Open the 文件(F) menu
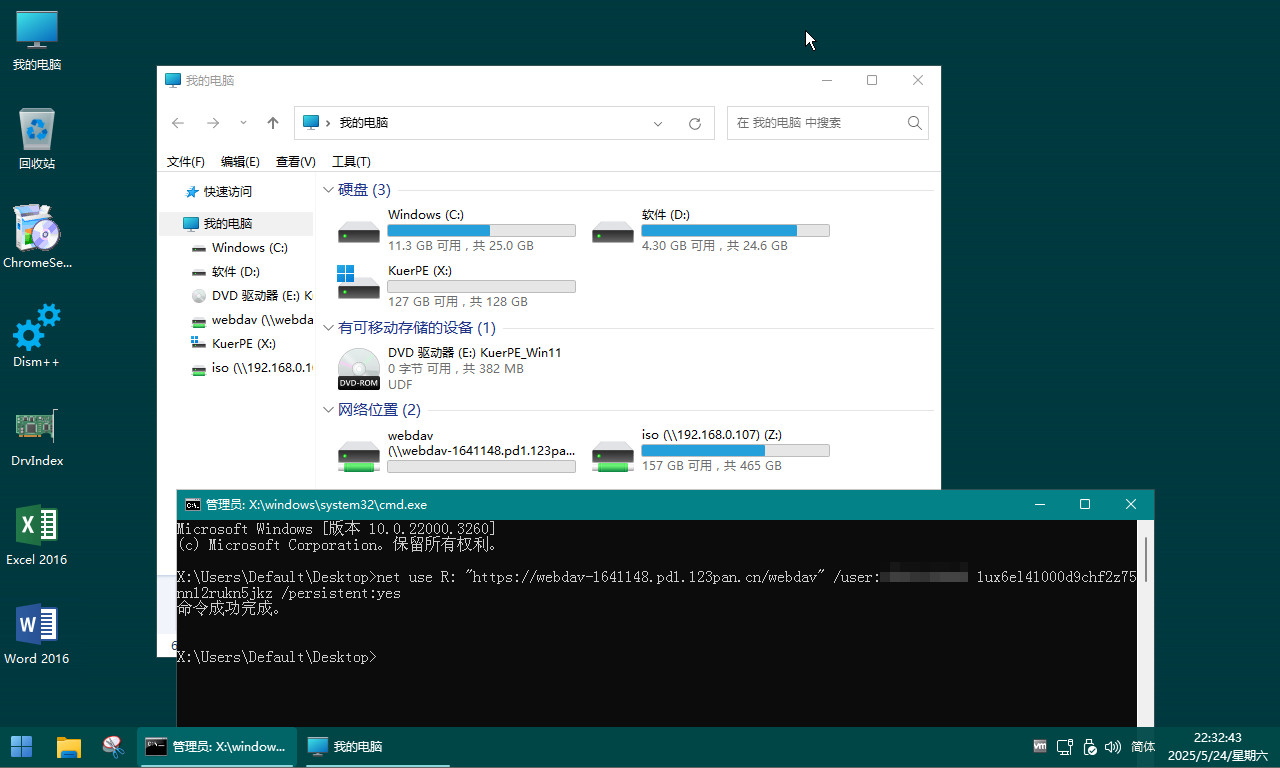The height and width of the screenshot is (768, 1280). pos(186,162)
